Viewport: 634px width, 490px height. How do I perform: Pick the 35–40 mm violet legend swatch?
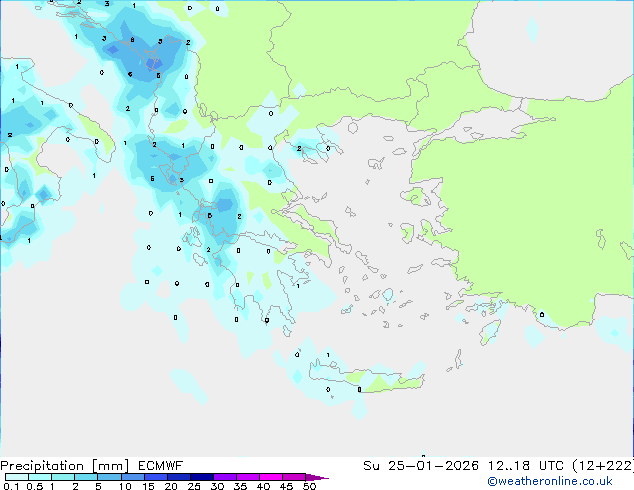point(248,477)
